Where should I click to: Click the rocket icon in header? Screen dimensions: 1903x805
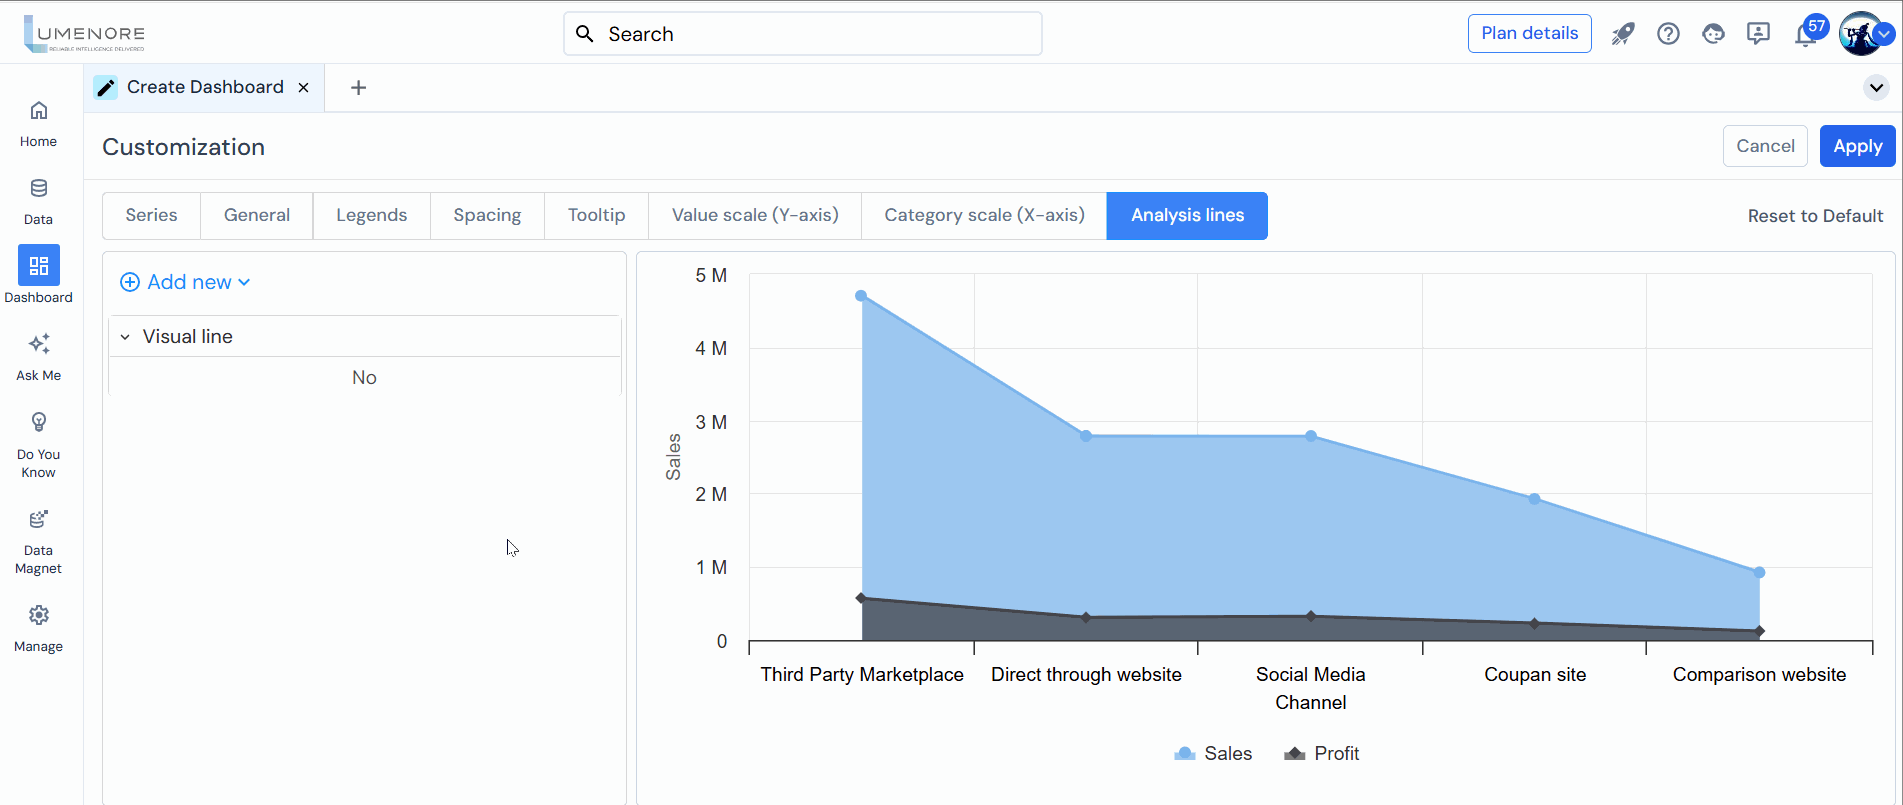pos(1622,34)
